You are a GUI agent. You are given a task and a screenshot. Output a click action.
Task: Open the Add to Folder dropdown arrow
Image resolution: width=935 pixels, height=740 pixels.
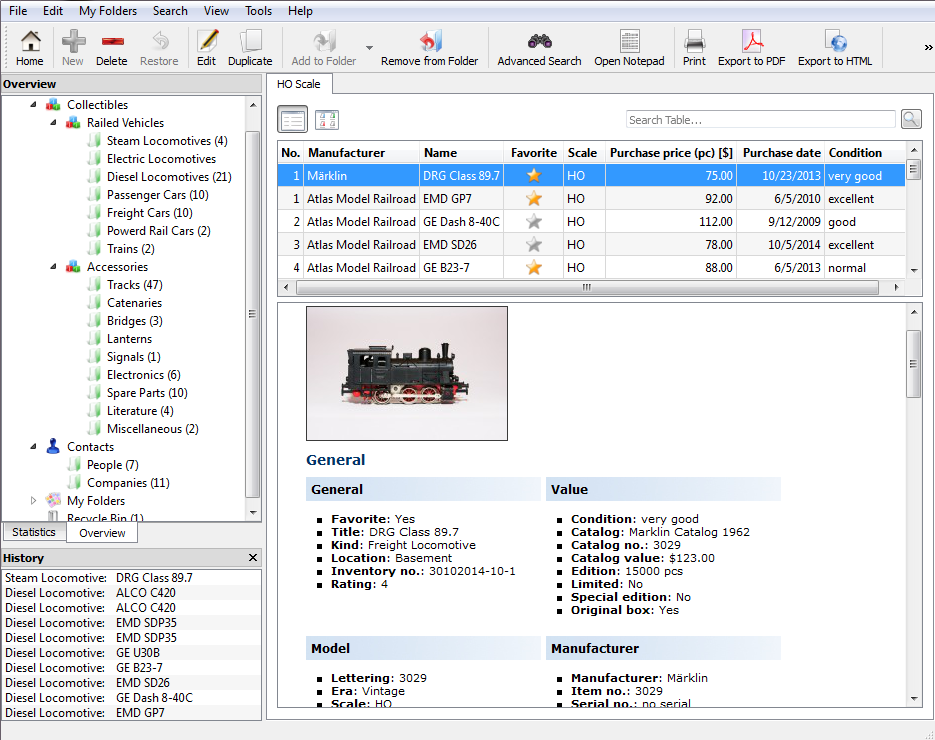(369, 48)
